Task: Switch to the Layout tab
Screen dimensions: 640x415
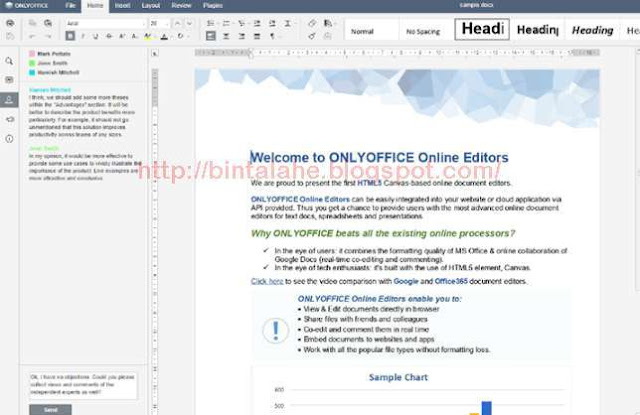Action: click(x=151, y=5)
